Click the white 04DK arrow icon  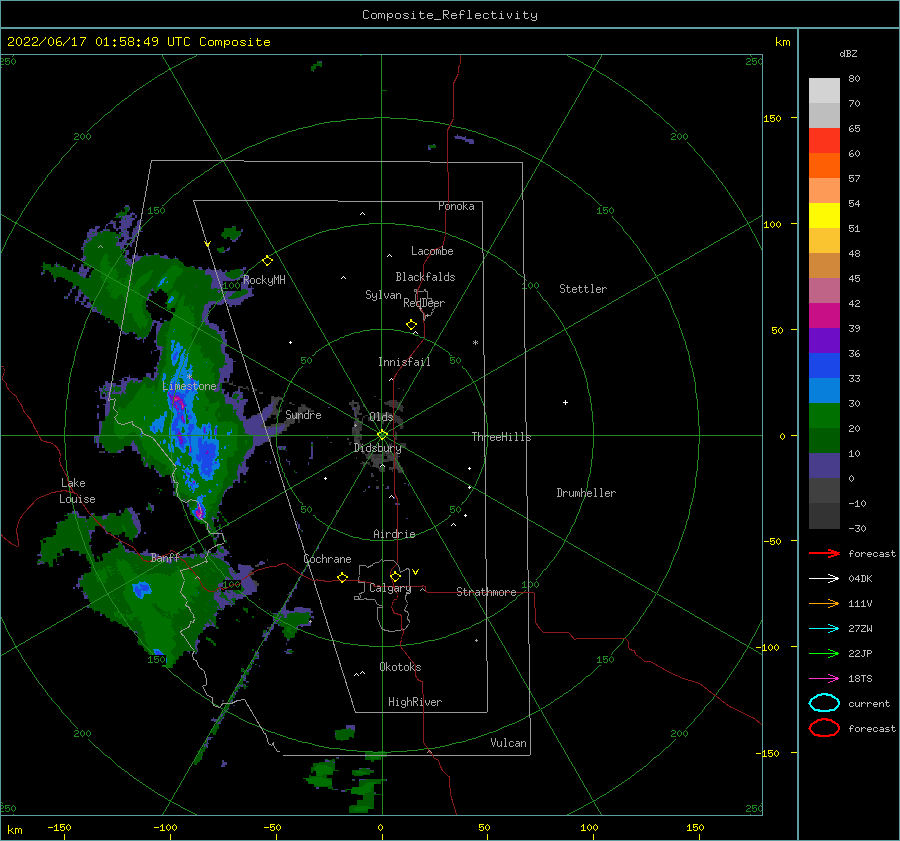(824, 578)
